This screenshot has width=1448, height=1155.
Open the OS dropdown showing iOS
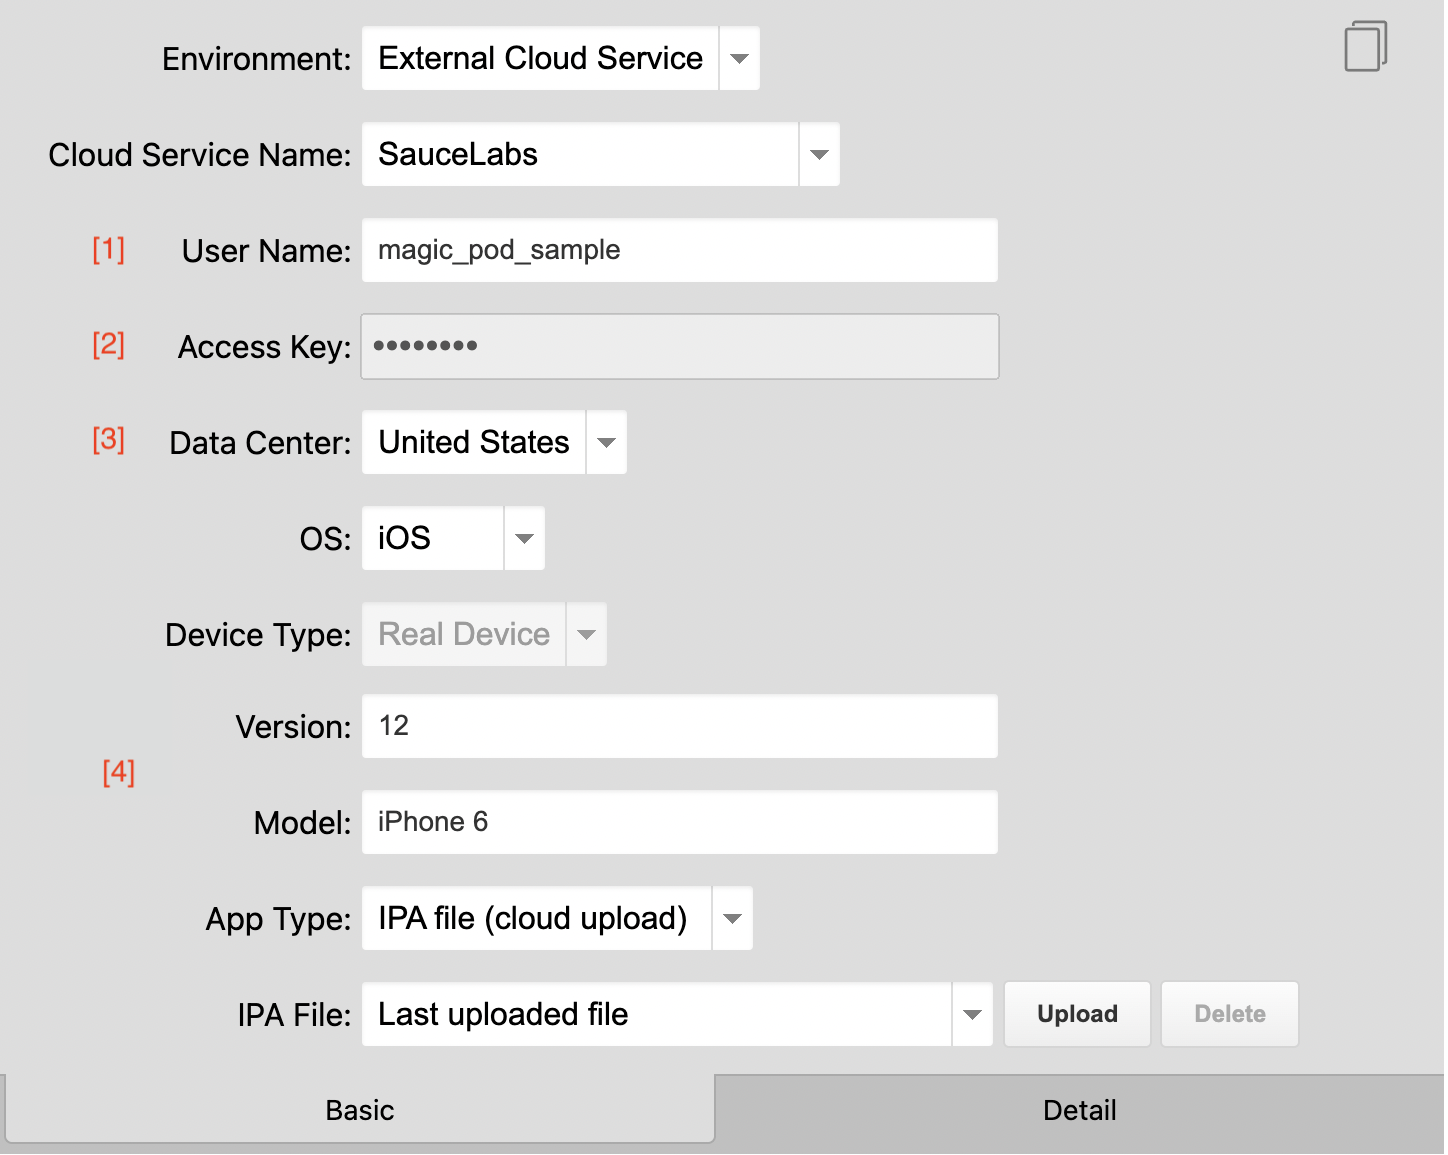[x=453, y=538]
